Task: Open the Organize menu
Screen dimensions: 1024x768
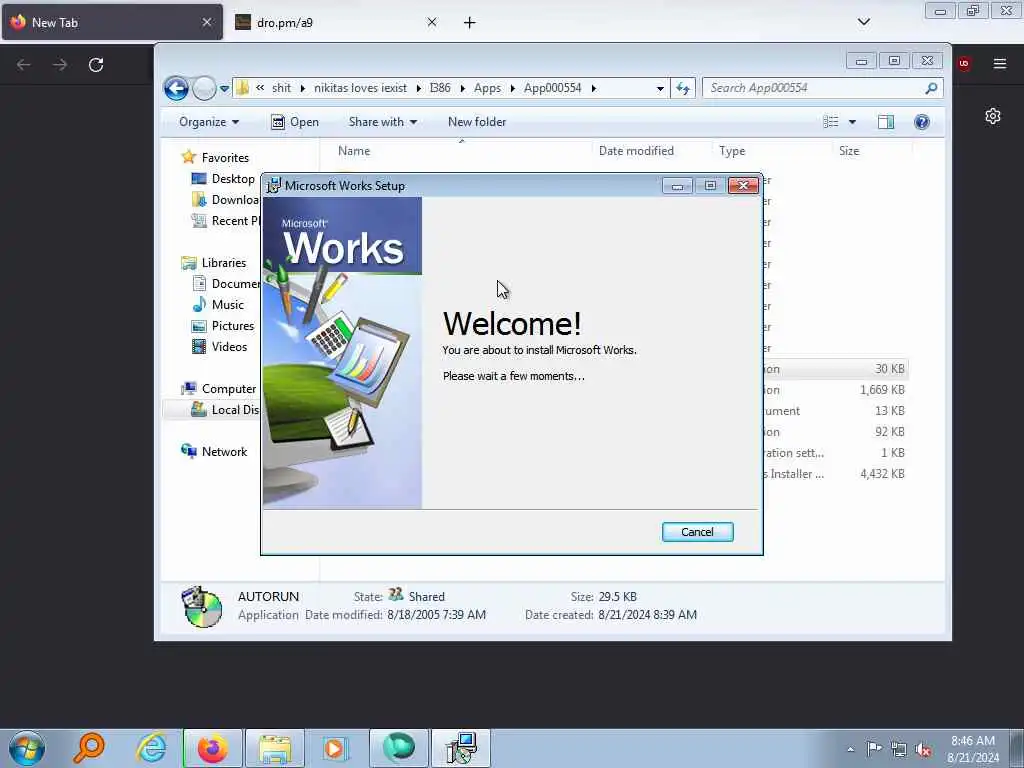Action: [x=209, y=122]
